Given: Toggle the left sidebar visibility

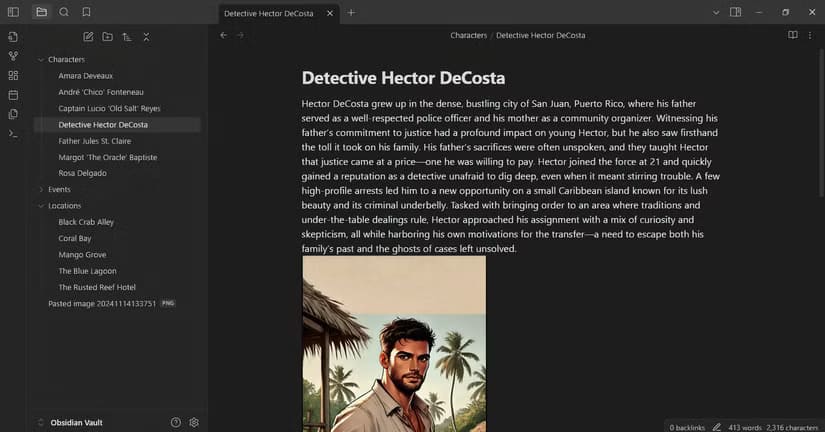Looking at the screenshot, I should (x=13, y=12).
